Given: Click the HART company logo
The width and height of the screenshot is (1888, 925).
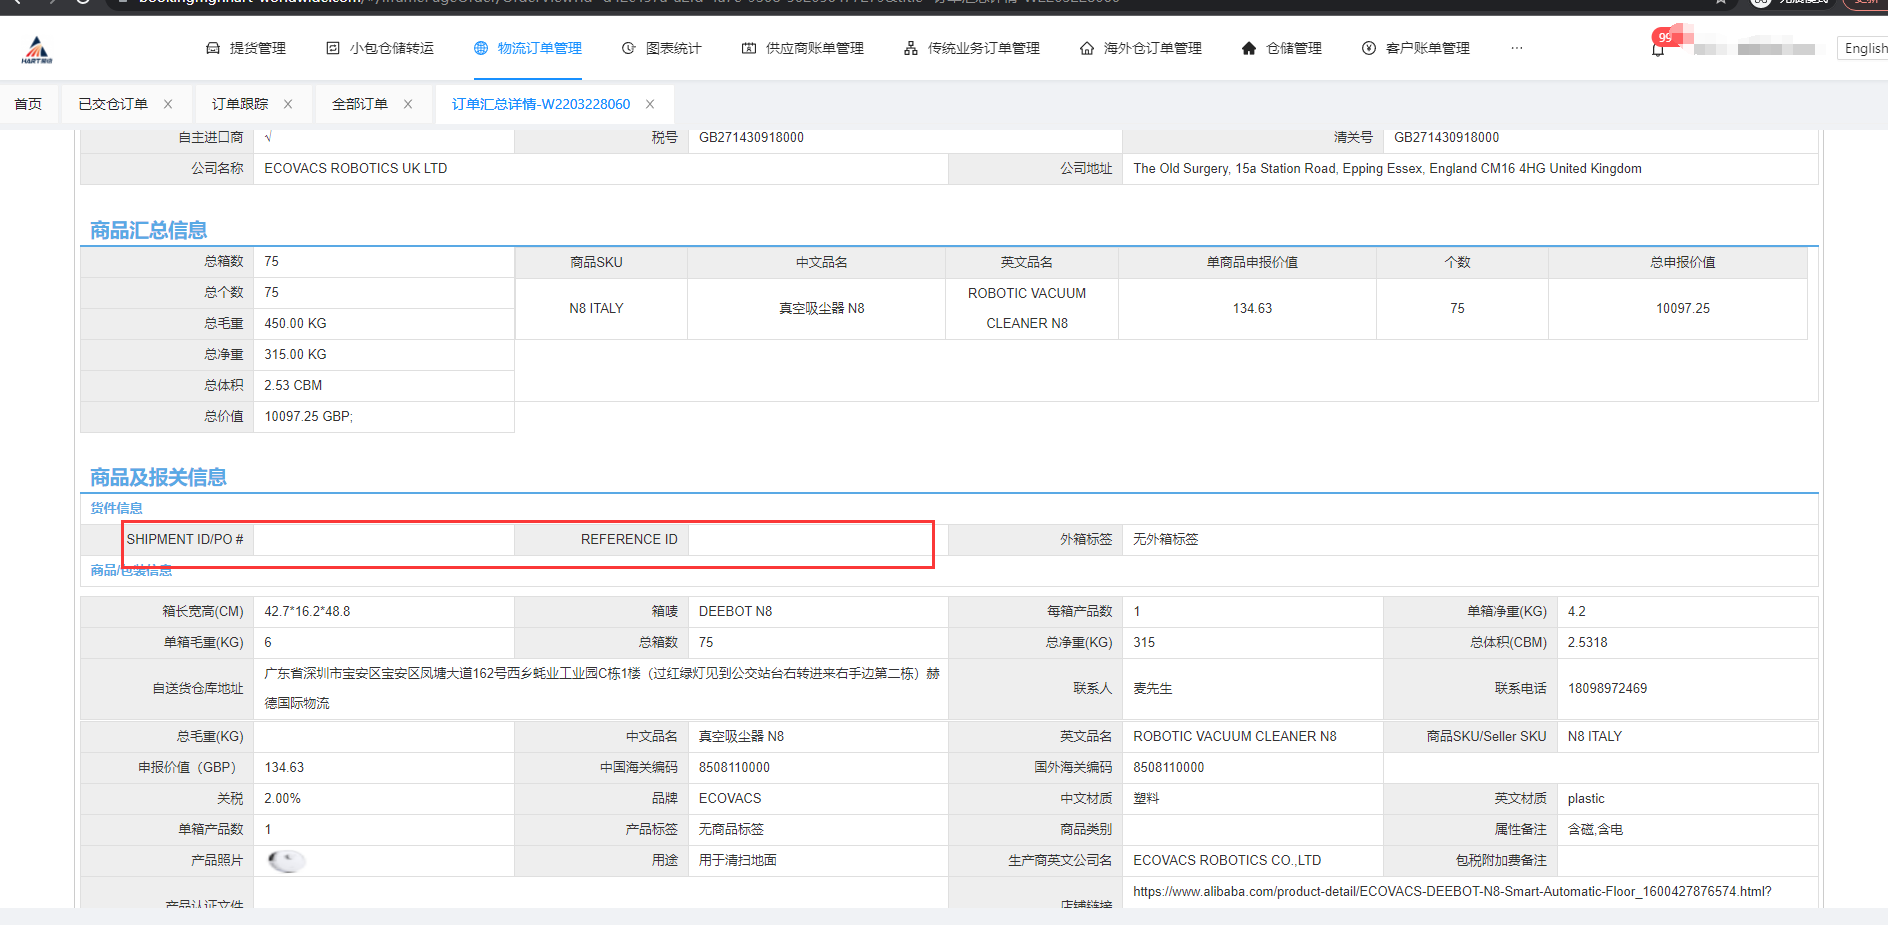Looking at the screenshot, I should pyautogui.click(x=35, y=47).
